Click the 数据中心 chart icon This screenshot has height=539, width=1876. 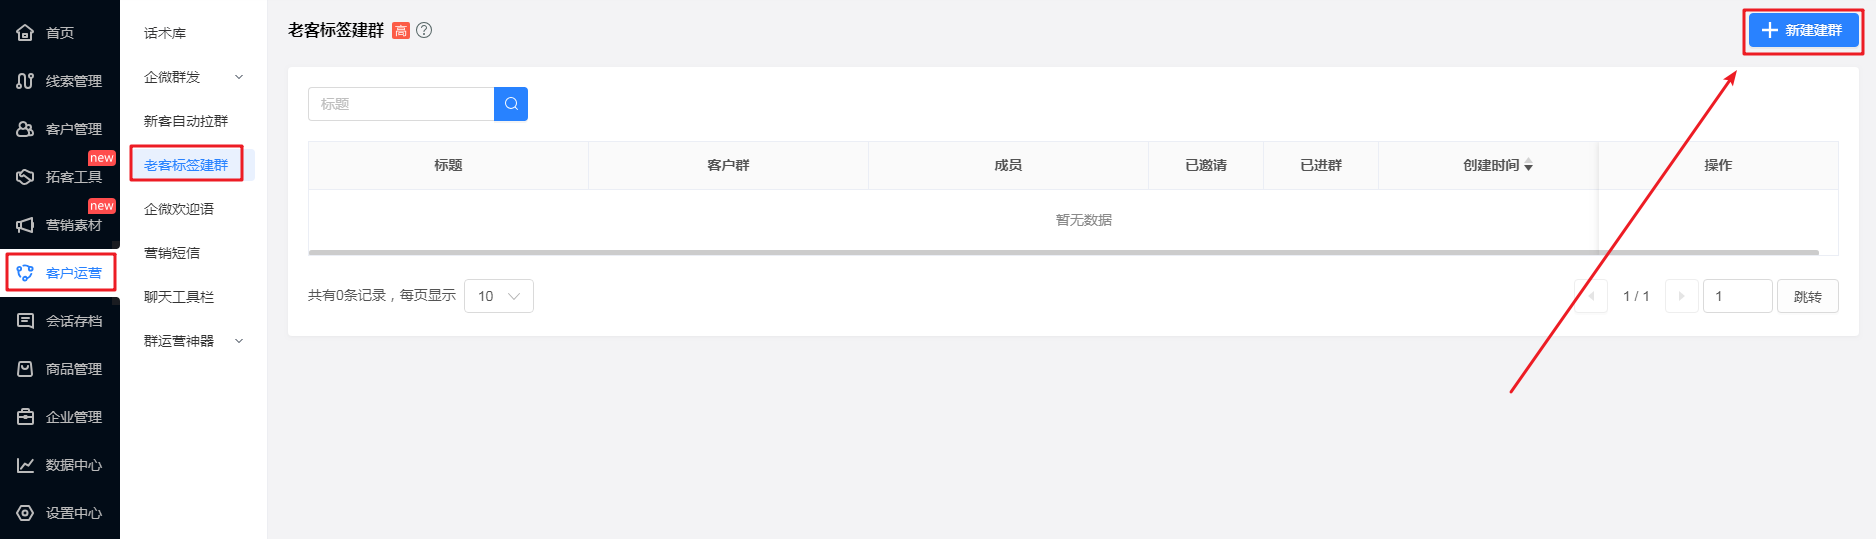pyautogui.click(x=25, y=465)
